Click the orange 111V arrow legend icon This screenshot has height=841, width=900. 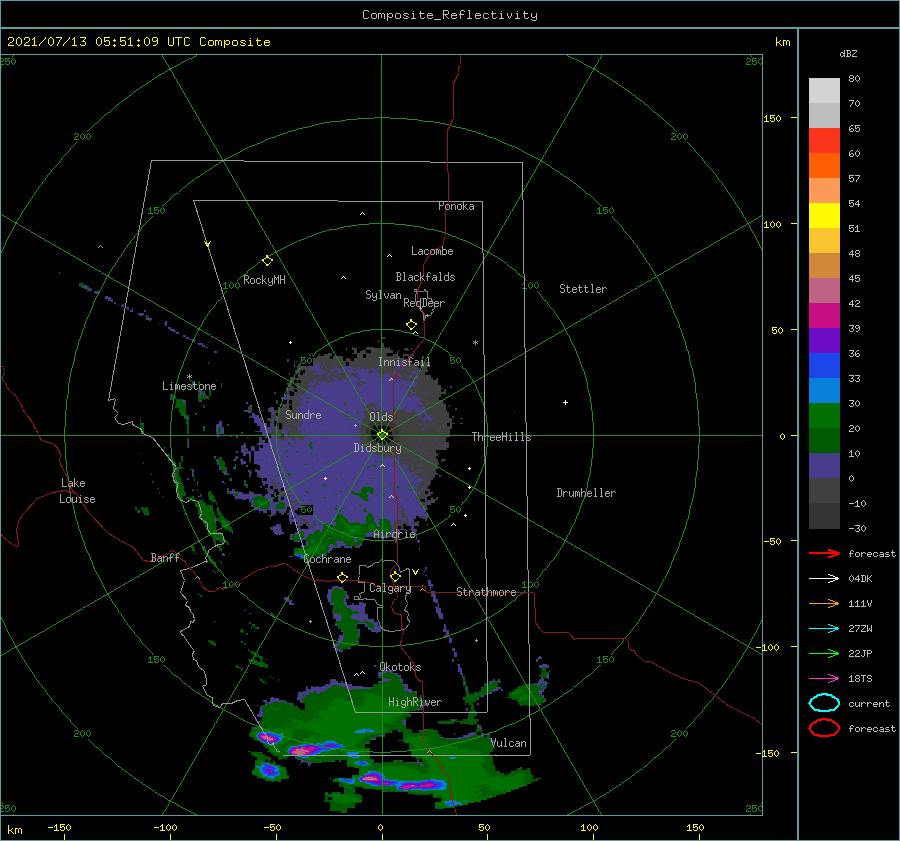[x=824, y=603]
